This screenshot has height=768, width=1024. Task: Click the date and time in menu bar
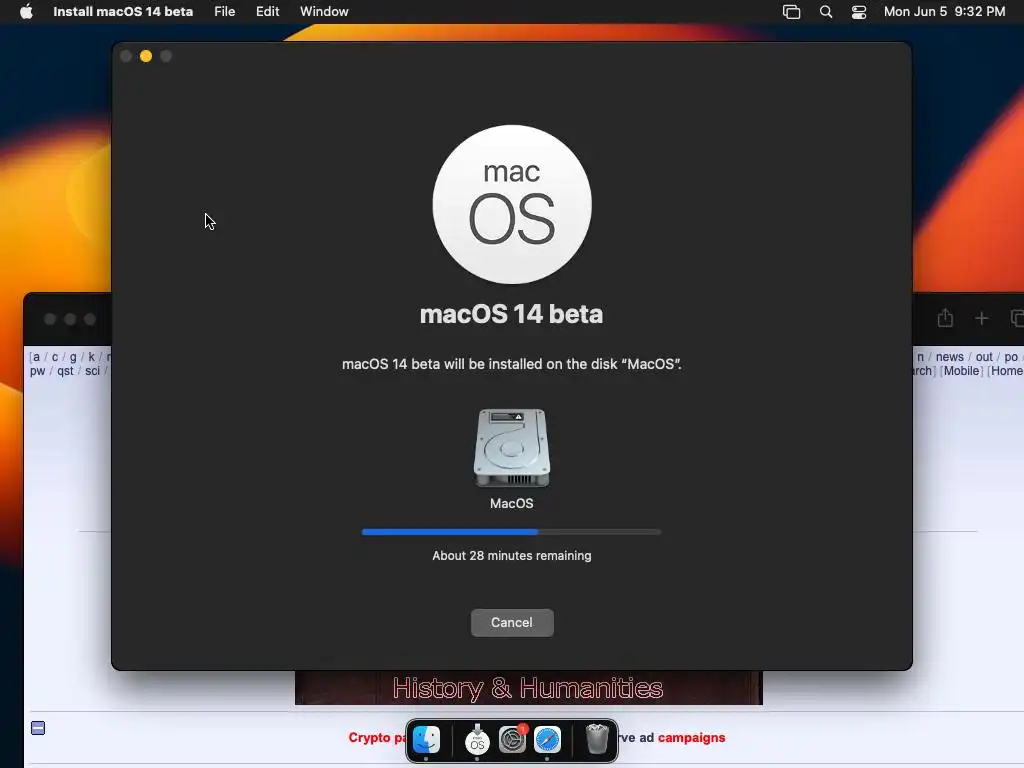click(944, 11)
